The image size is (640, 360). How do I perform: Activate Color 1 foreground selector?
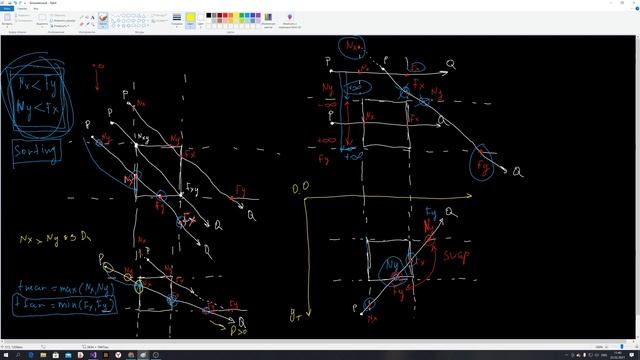(x=190, y=20)
